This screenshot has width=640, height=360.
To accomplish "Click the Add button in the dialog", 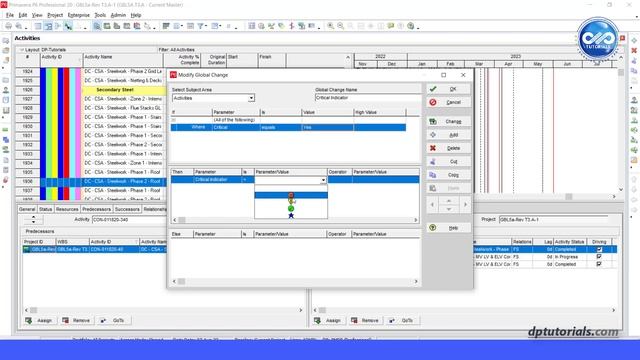I will pyautogui.click(x=448, y=135).
